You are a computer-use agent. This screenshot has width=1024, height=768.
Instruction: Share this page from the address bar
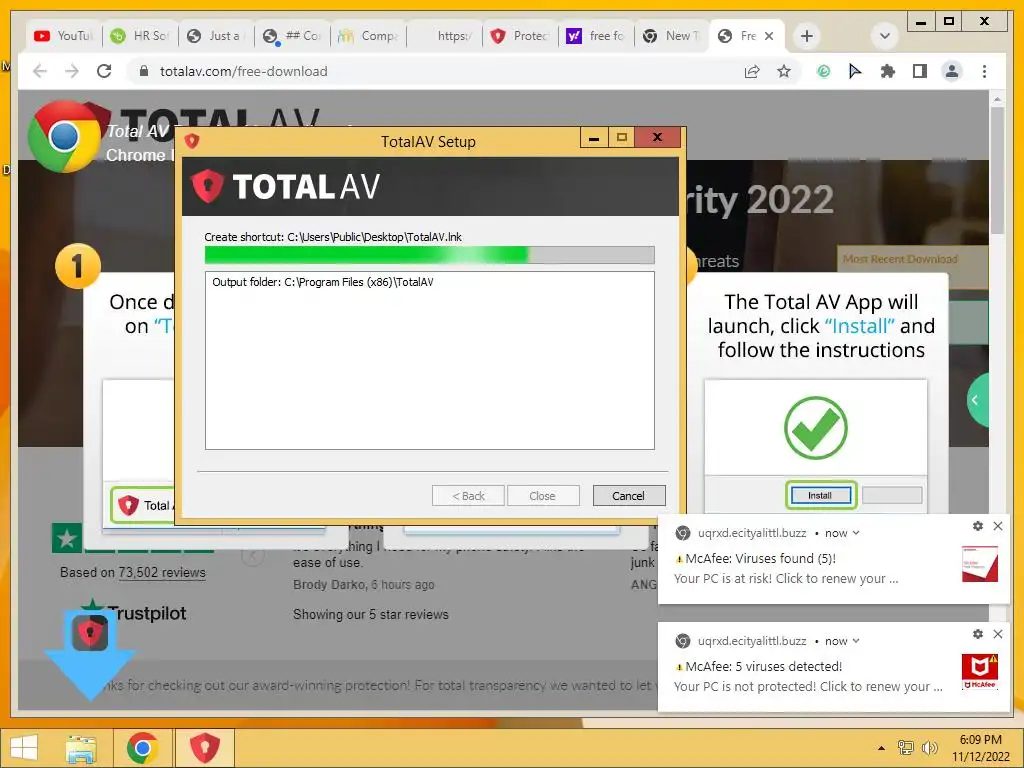tap(752, 71)
